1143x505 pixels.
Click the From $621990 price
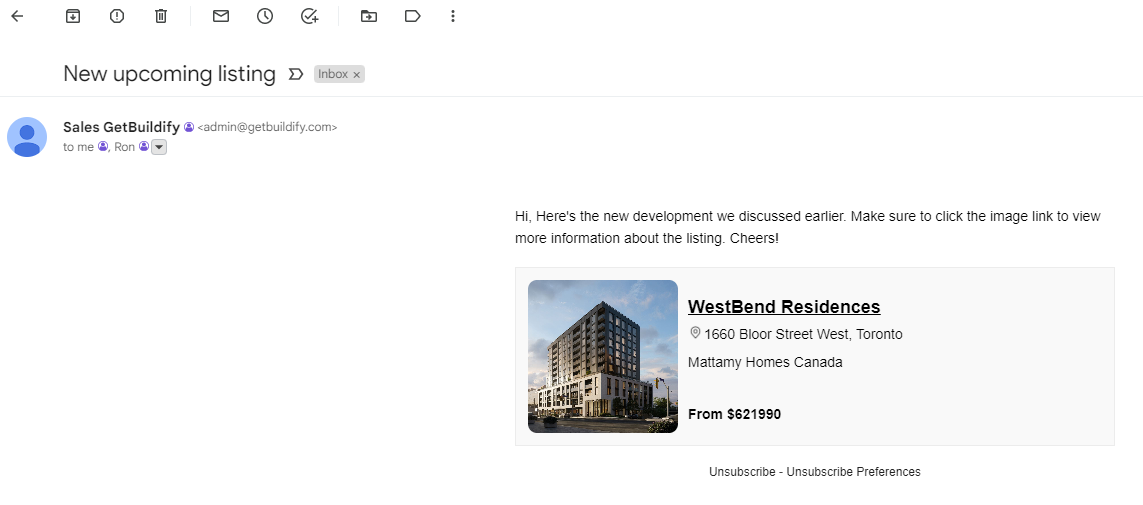click(735, 415)
